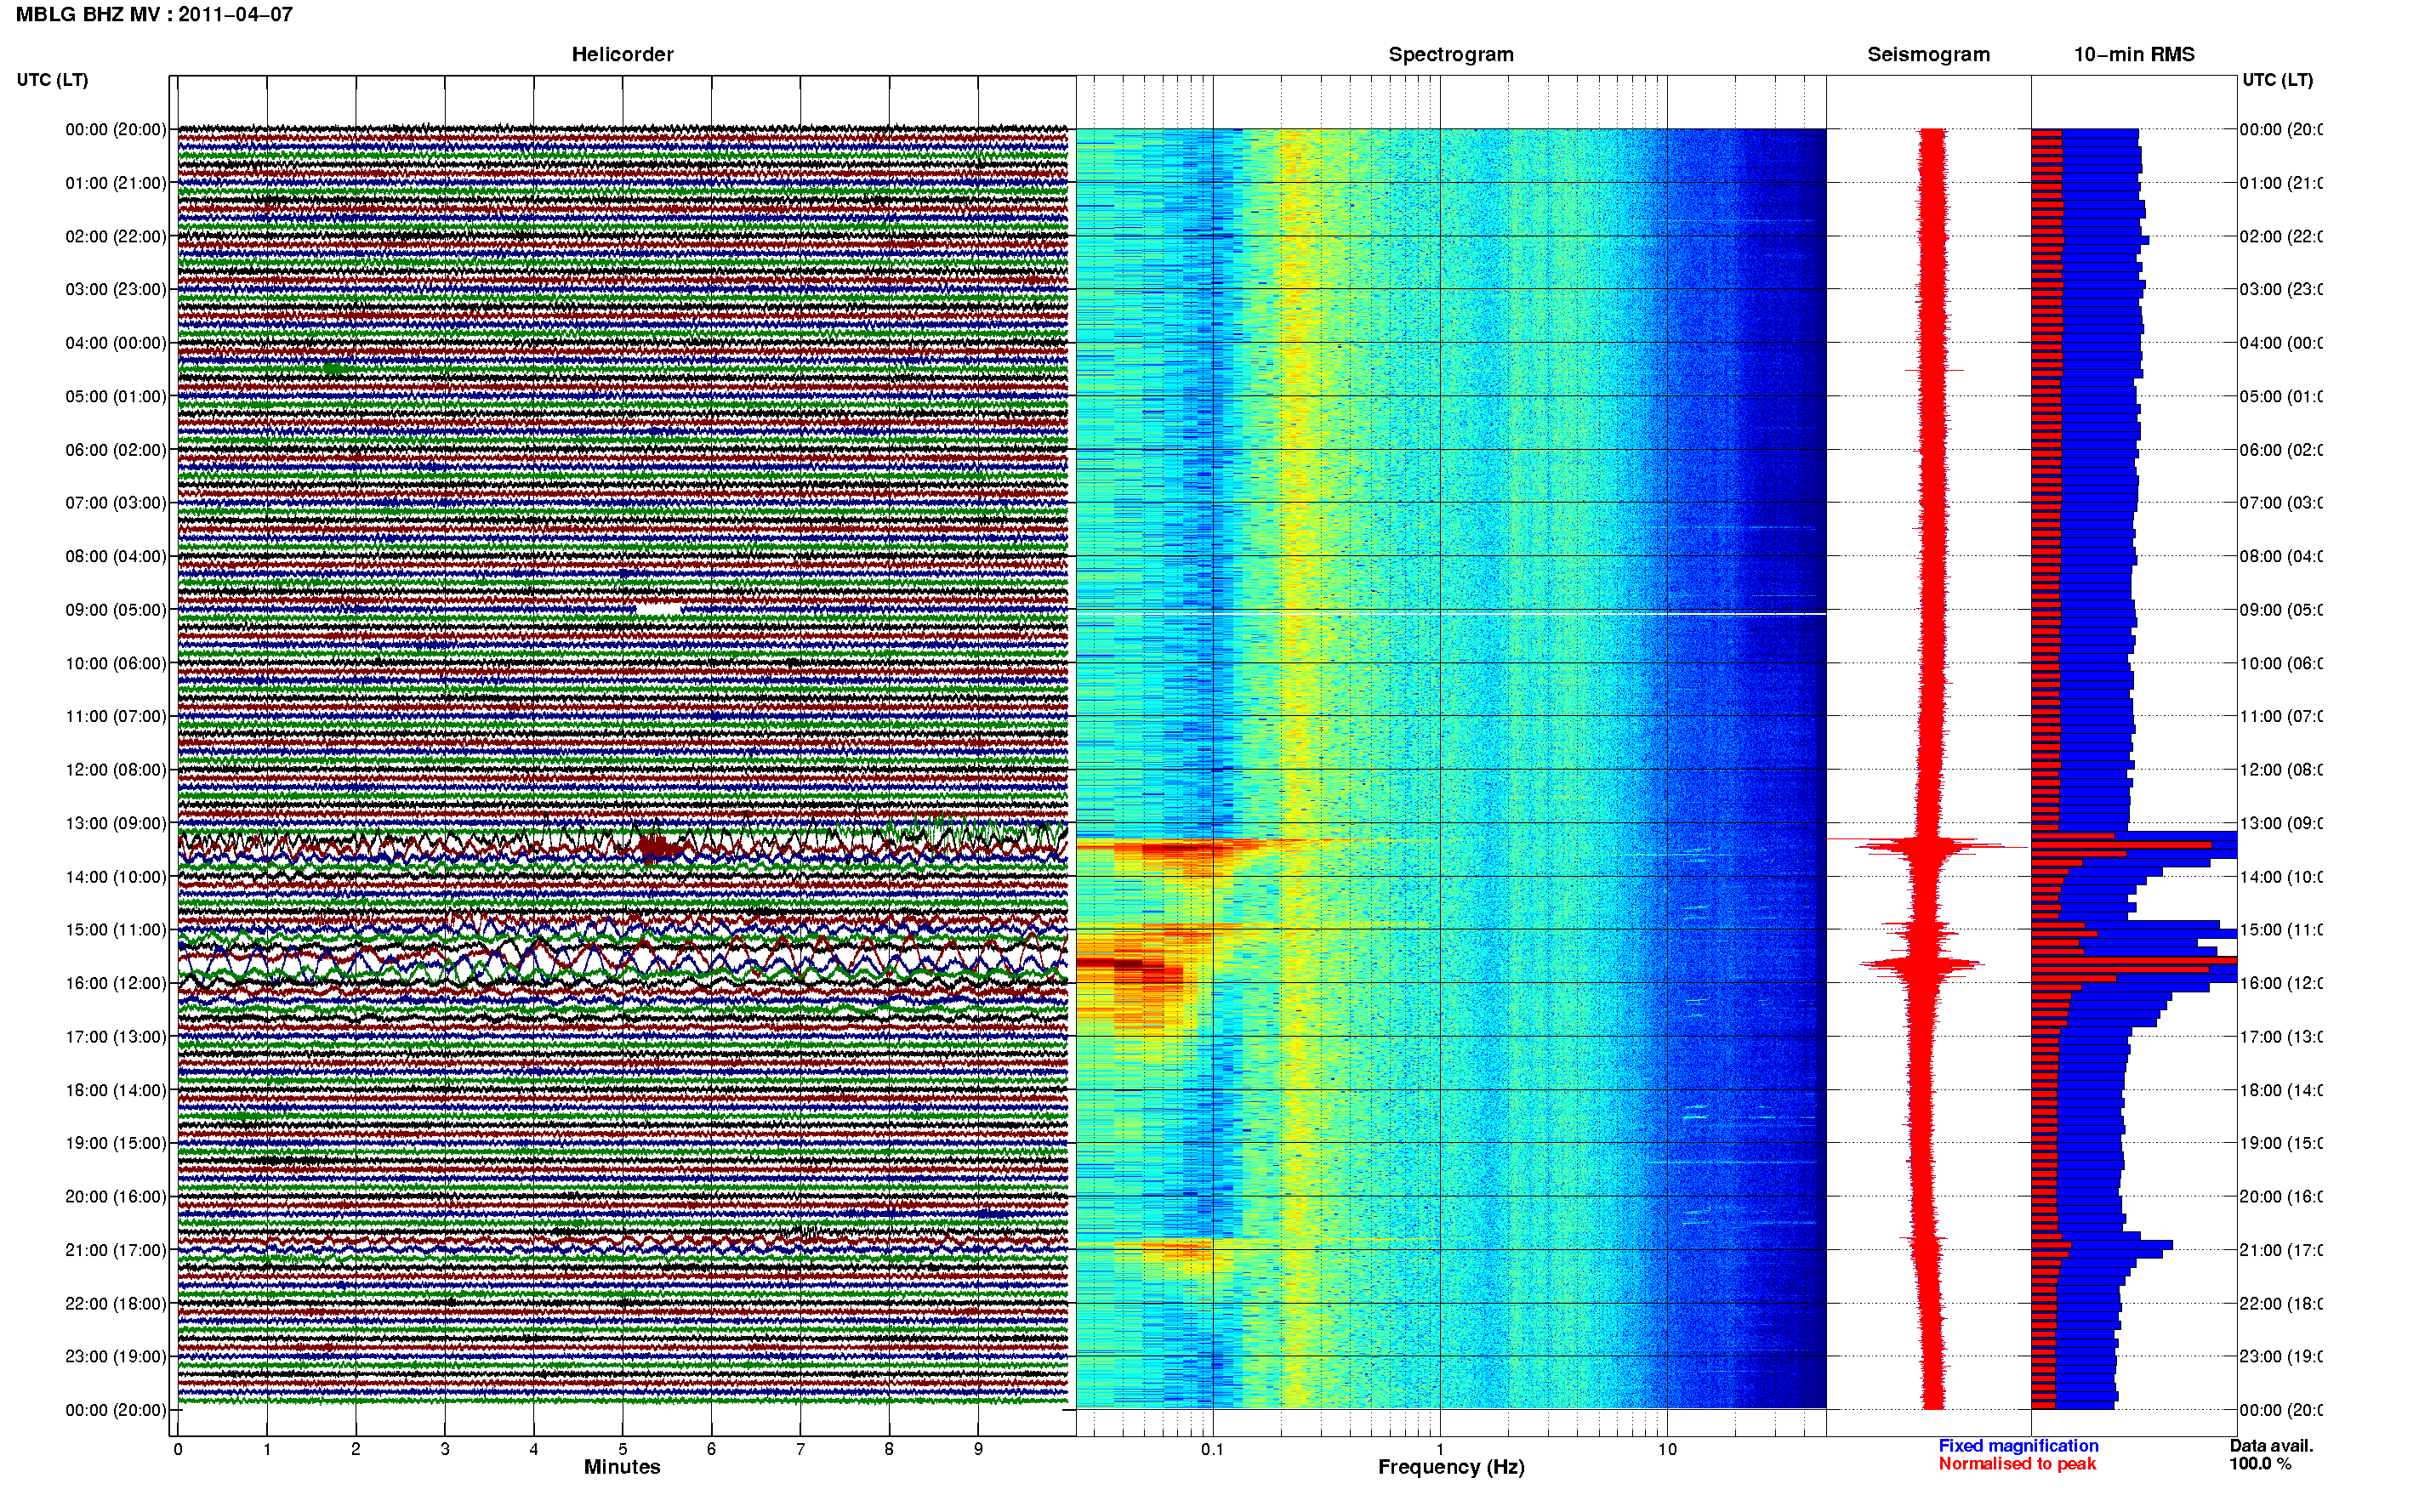This screenshot has height=1512, width=2419.
Task: Click the 'Fixed magnification' legend text
Action: tap(2018, 1445)
